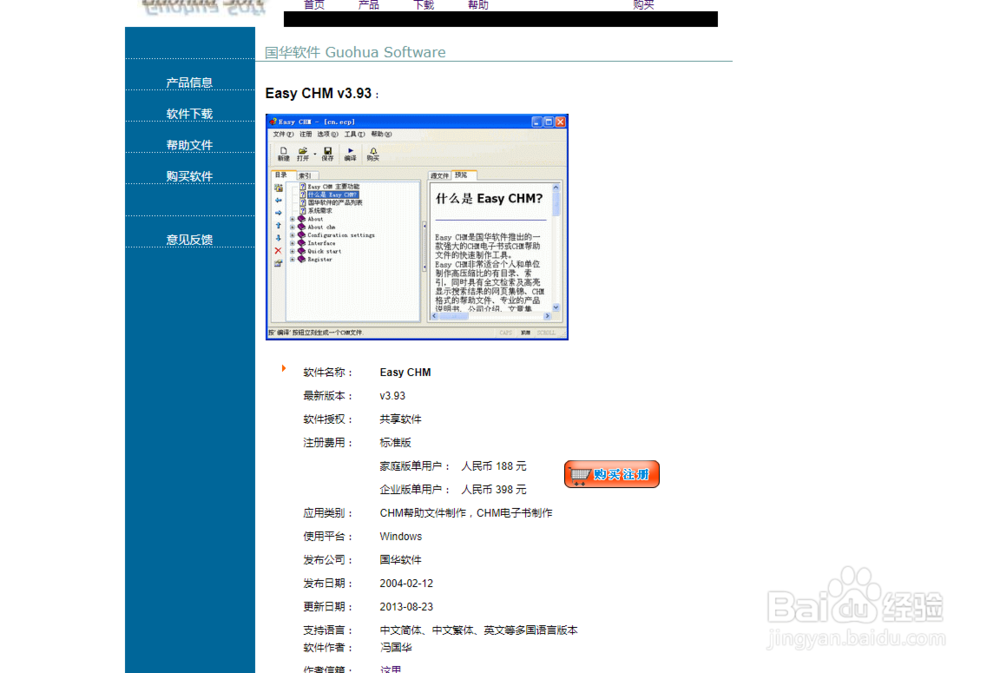Click the preview pane vertical scrollbar in the screenshot

coord(556,248)
